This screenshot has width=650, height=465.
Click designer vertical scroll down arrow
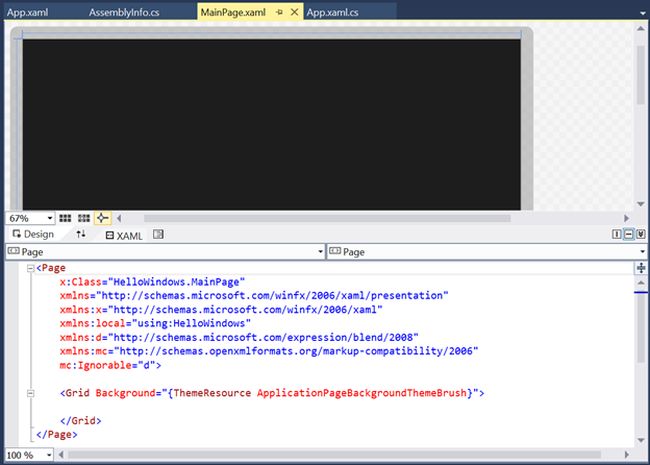[x=640, y=204]
